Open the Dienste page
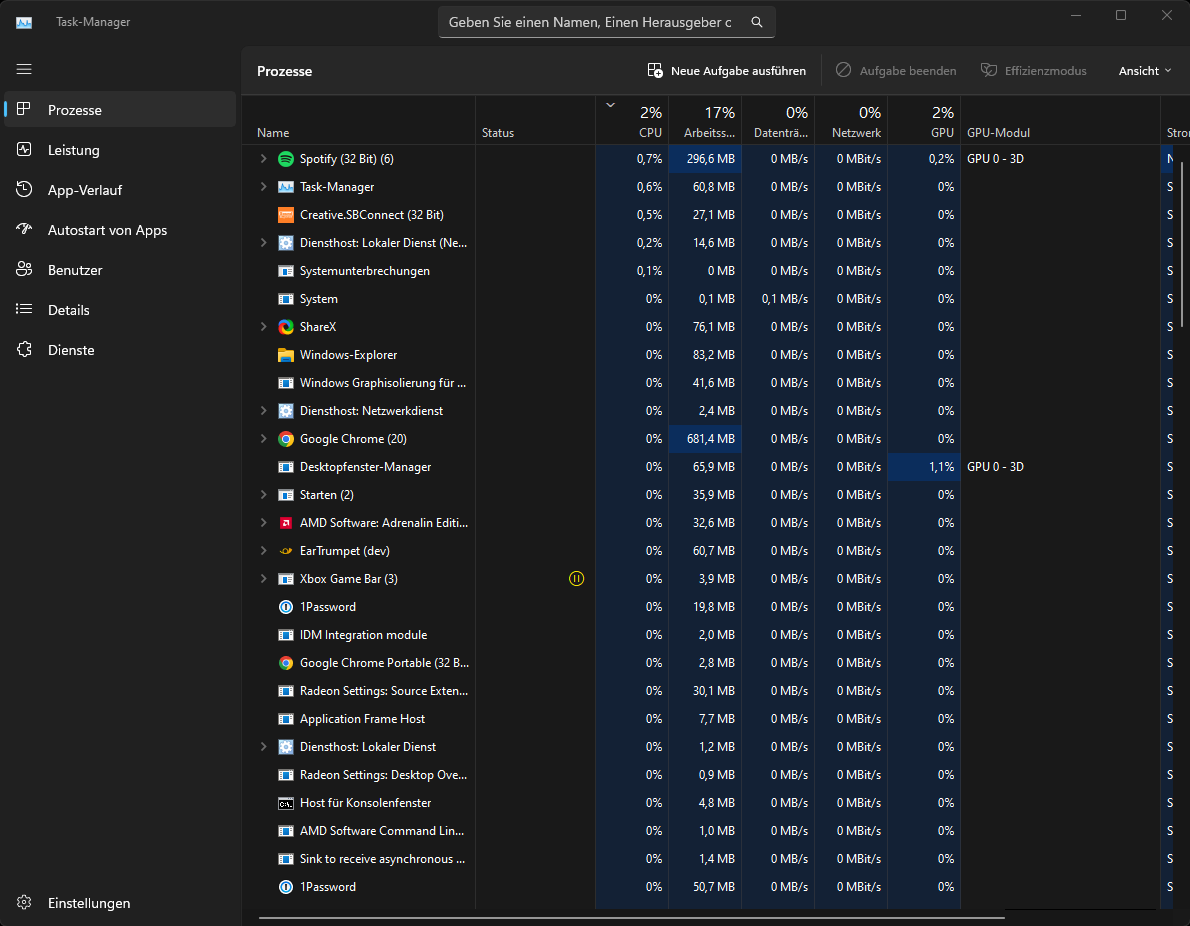The height and width of the screenshot is (926, 1190). (121, 350)
